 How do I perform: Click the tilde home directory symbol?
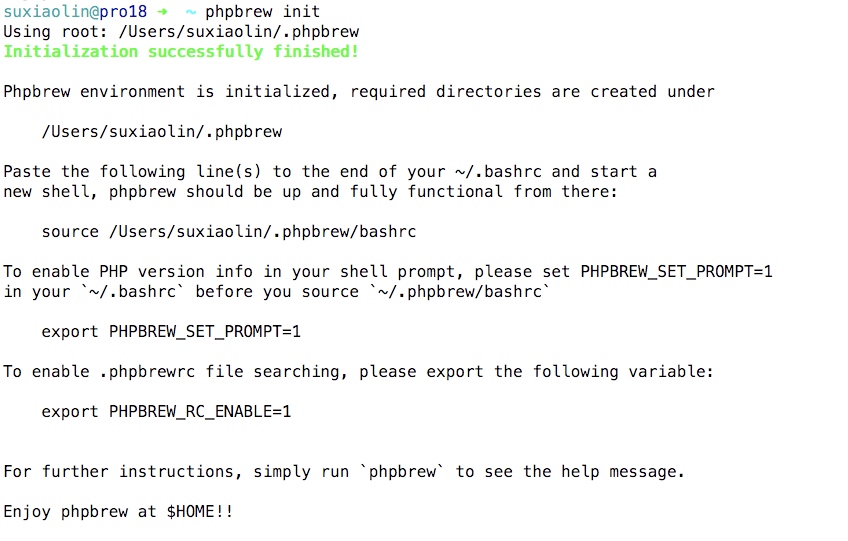pyautogui.click(x=190, y=12)
